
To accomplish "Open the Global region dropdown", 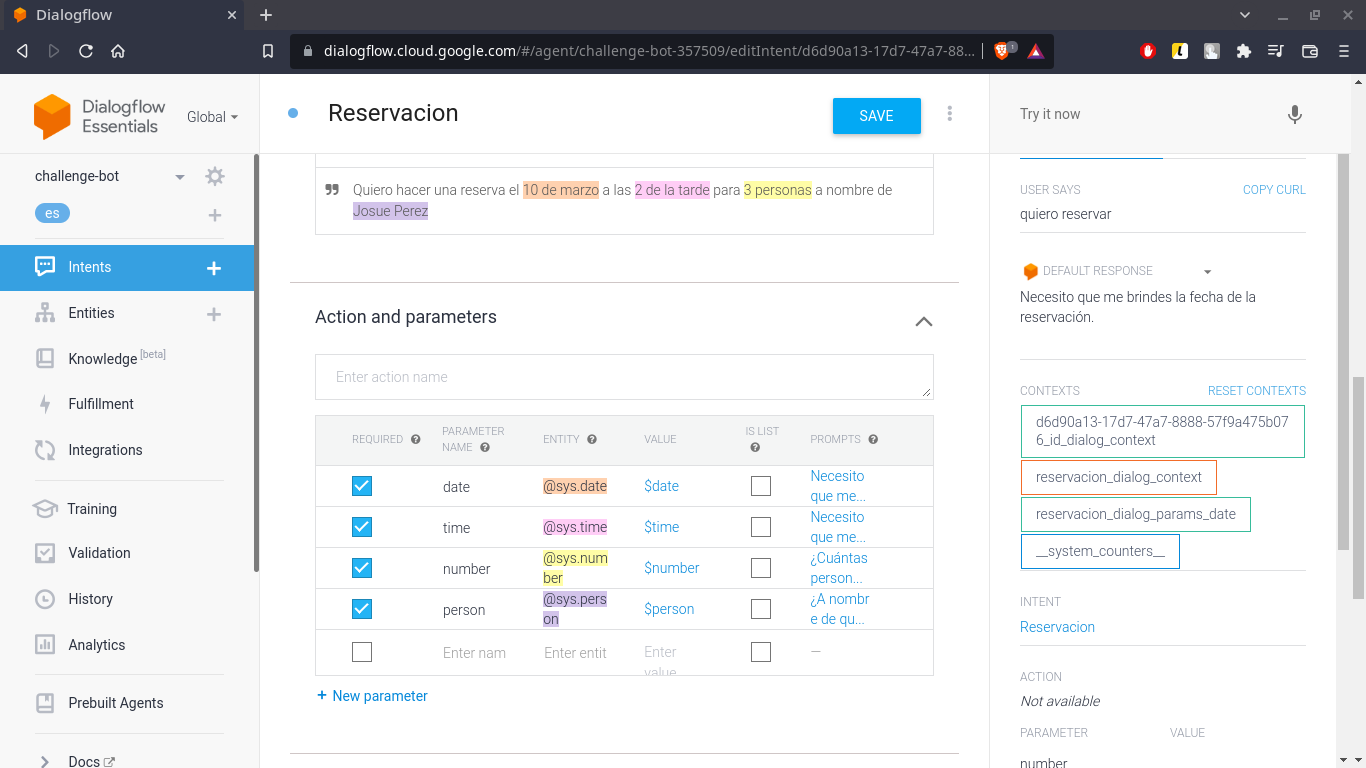I will tap(211, 116).
